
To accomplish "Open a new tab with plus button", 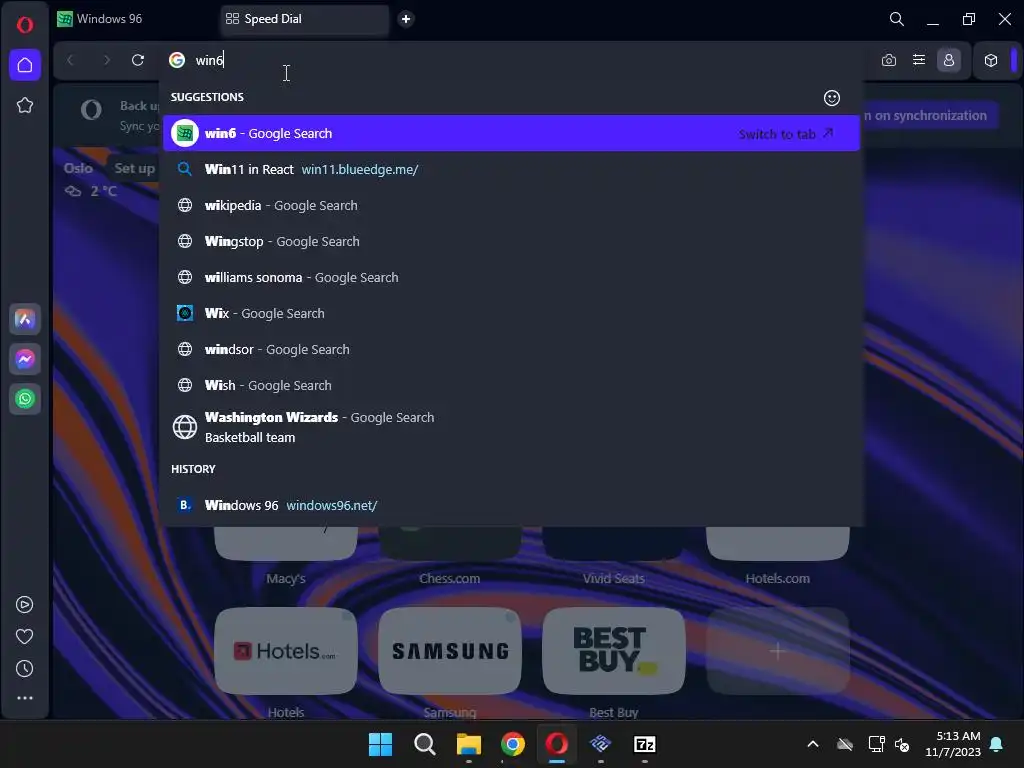I will [406, 19].
